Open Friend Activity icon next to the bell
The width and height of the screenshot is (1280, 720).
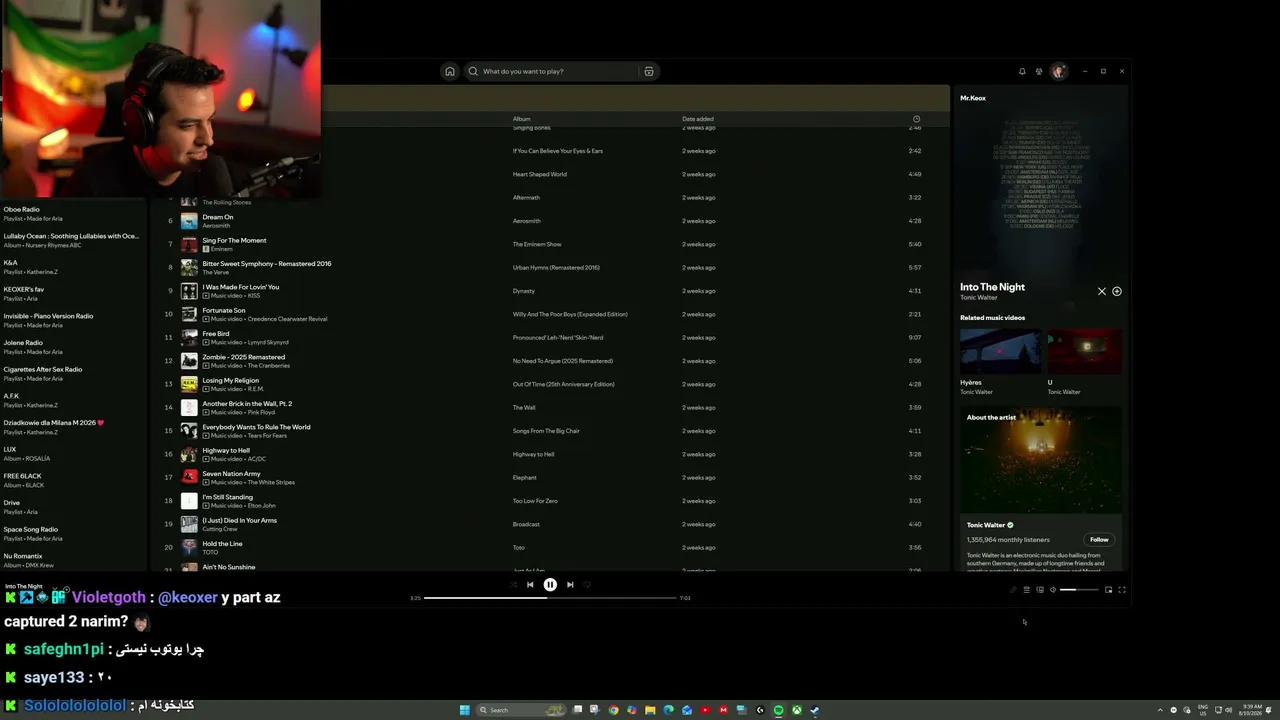tap(1039, 71)
